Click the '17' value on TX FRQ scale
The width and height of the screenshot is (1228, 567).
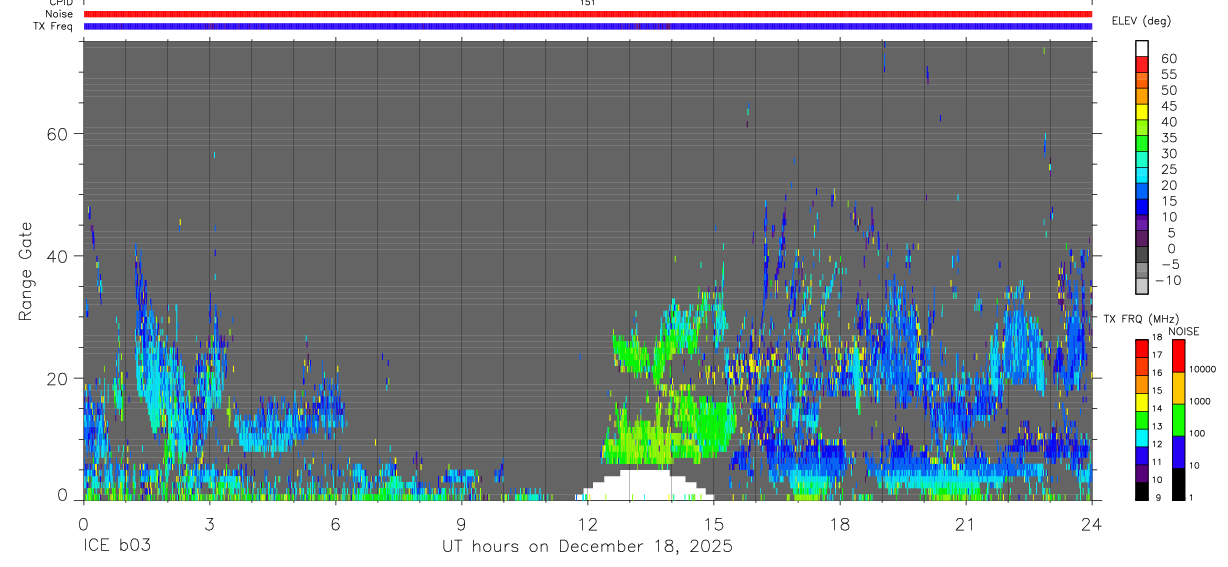(x=1157, y=355)
